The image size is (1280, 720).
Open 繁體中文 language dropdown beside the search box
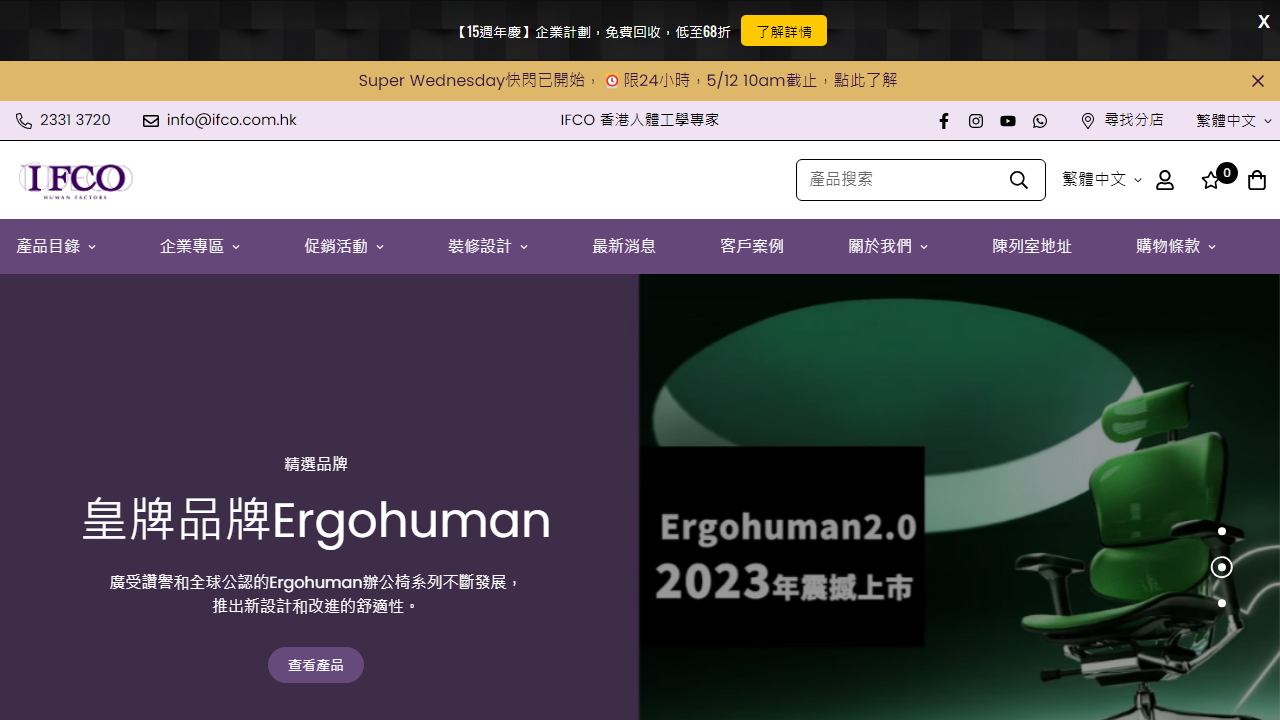(x=1102, y=180)
